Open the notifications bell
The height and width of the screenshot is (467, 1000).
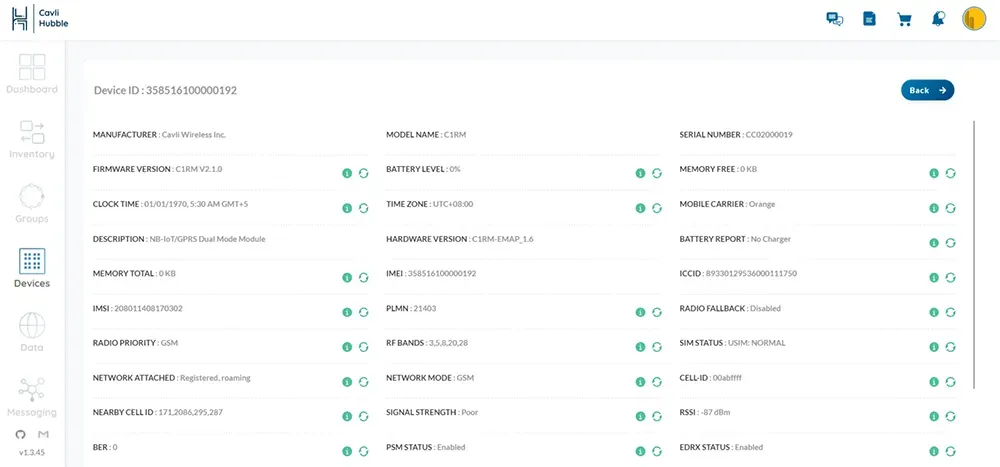click(938, 19)
